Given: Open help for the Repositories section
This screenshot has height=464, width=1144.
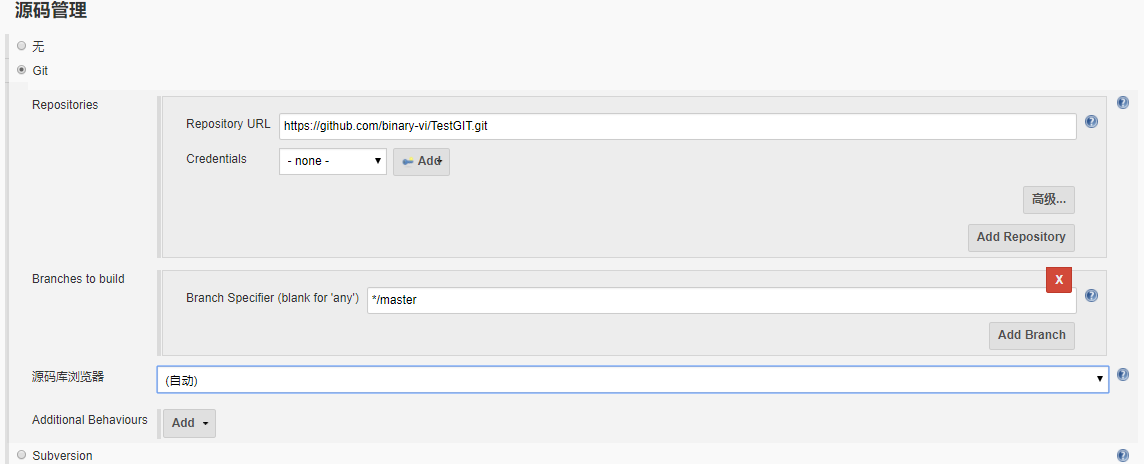Looking at the screenshot, I should 1122,103.
